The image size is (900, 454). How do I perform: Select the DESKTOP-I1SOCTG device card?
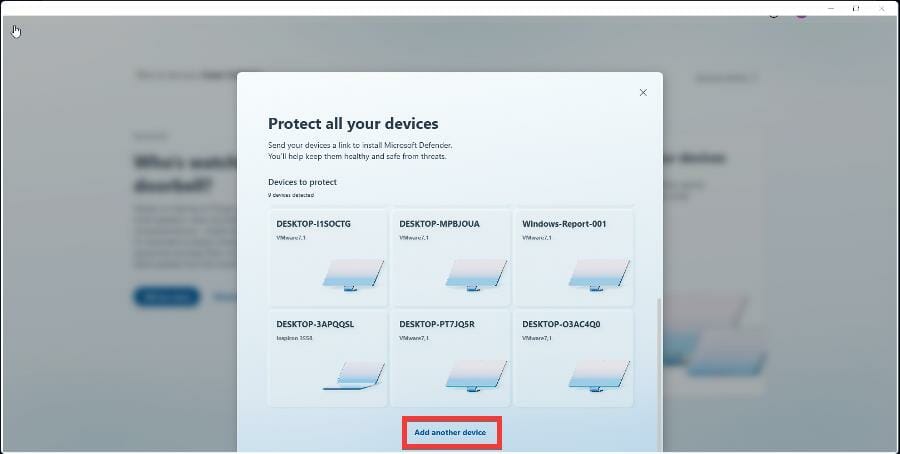(x=328, y=258)
